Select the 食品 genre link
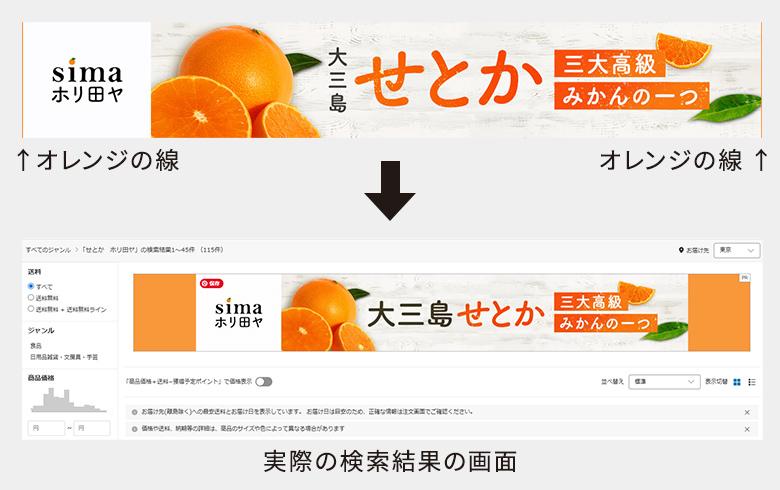This screenshot has height=490, width=780. (x=36, y=345)
